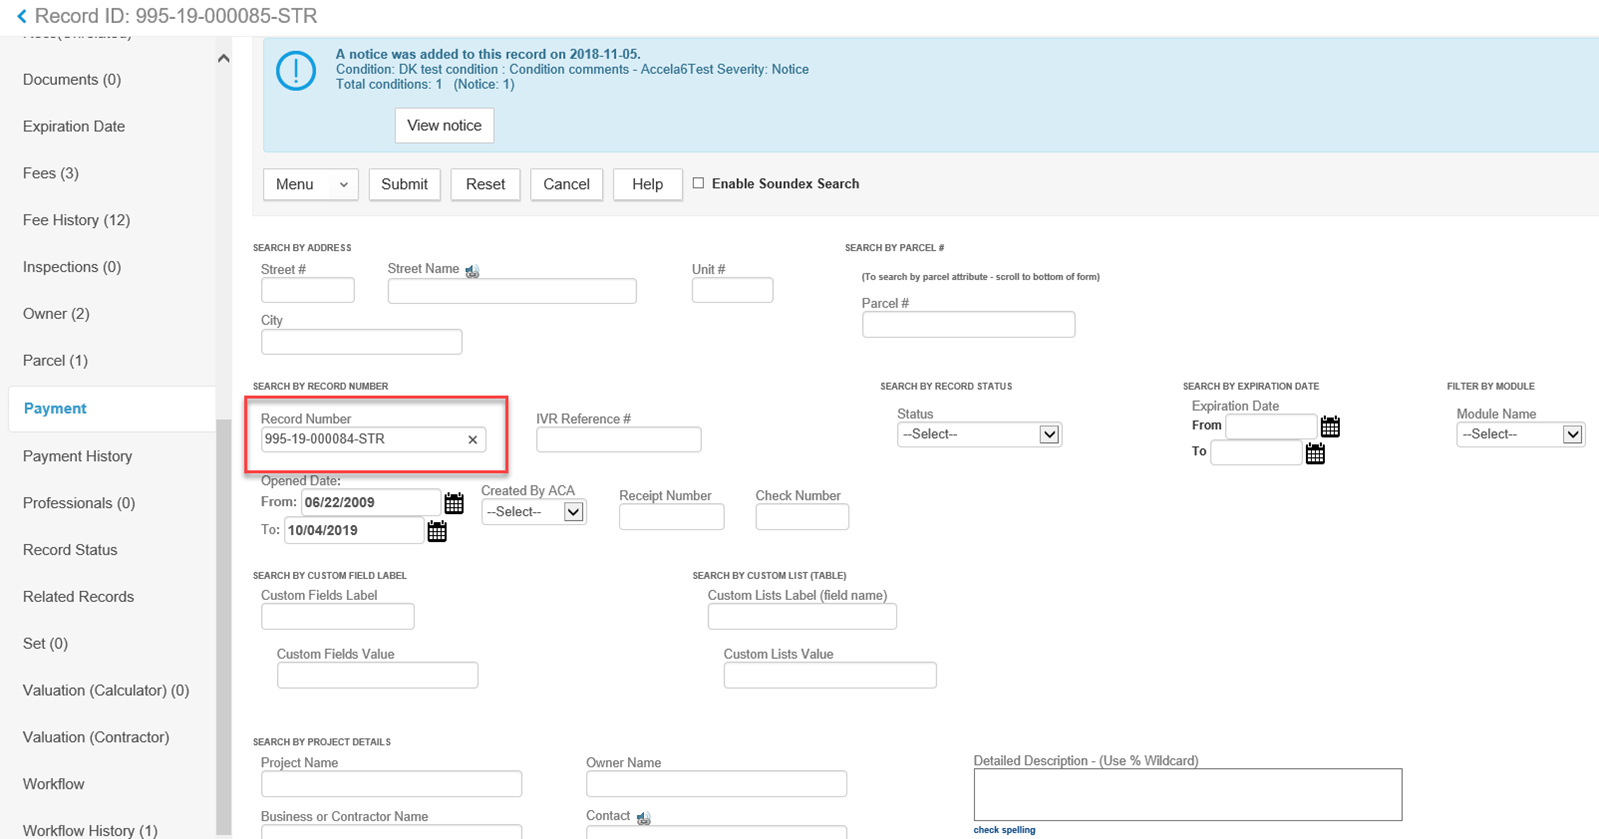This screenshot has height=839, width=1599.
Task: Open calendar for Expiration Date From
Action: tap(1330, 427)
